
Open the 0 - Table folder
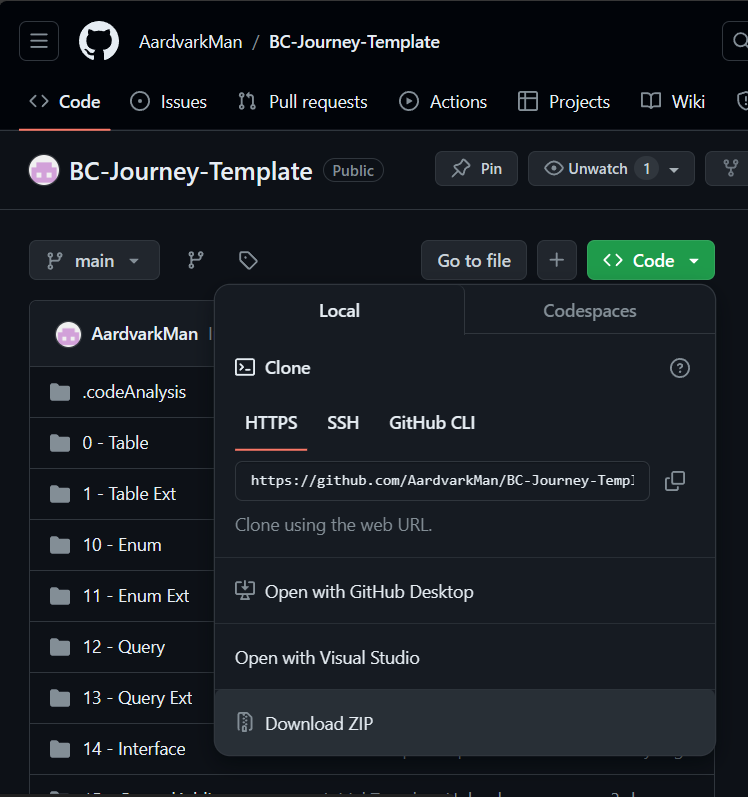(115, 443)
